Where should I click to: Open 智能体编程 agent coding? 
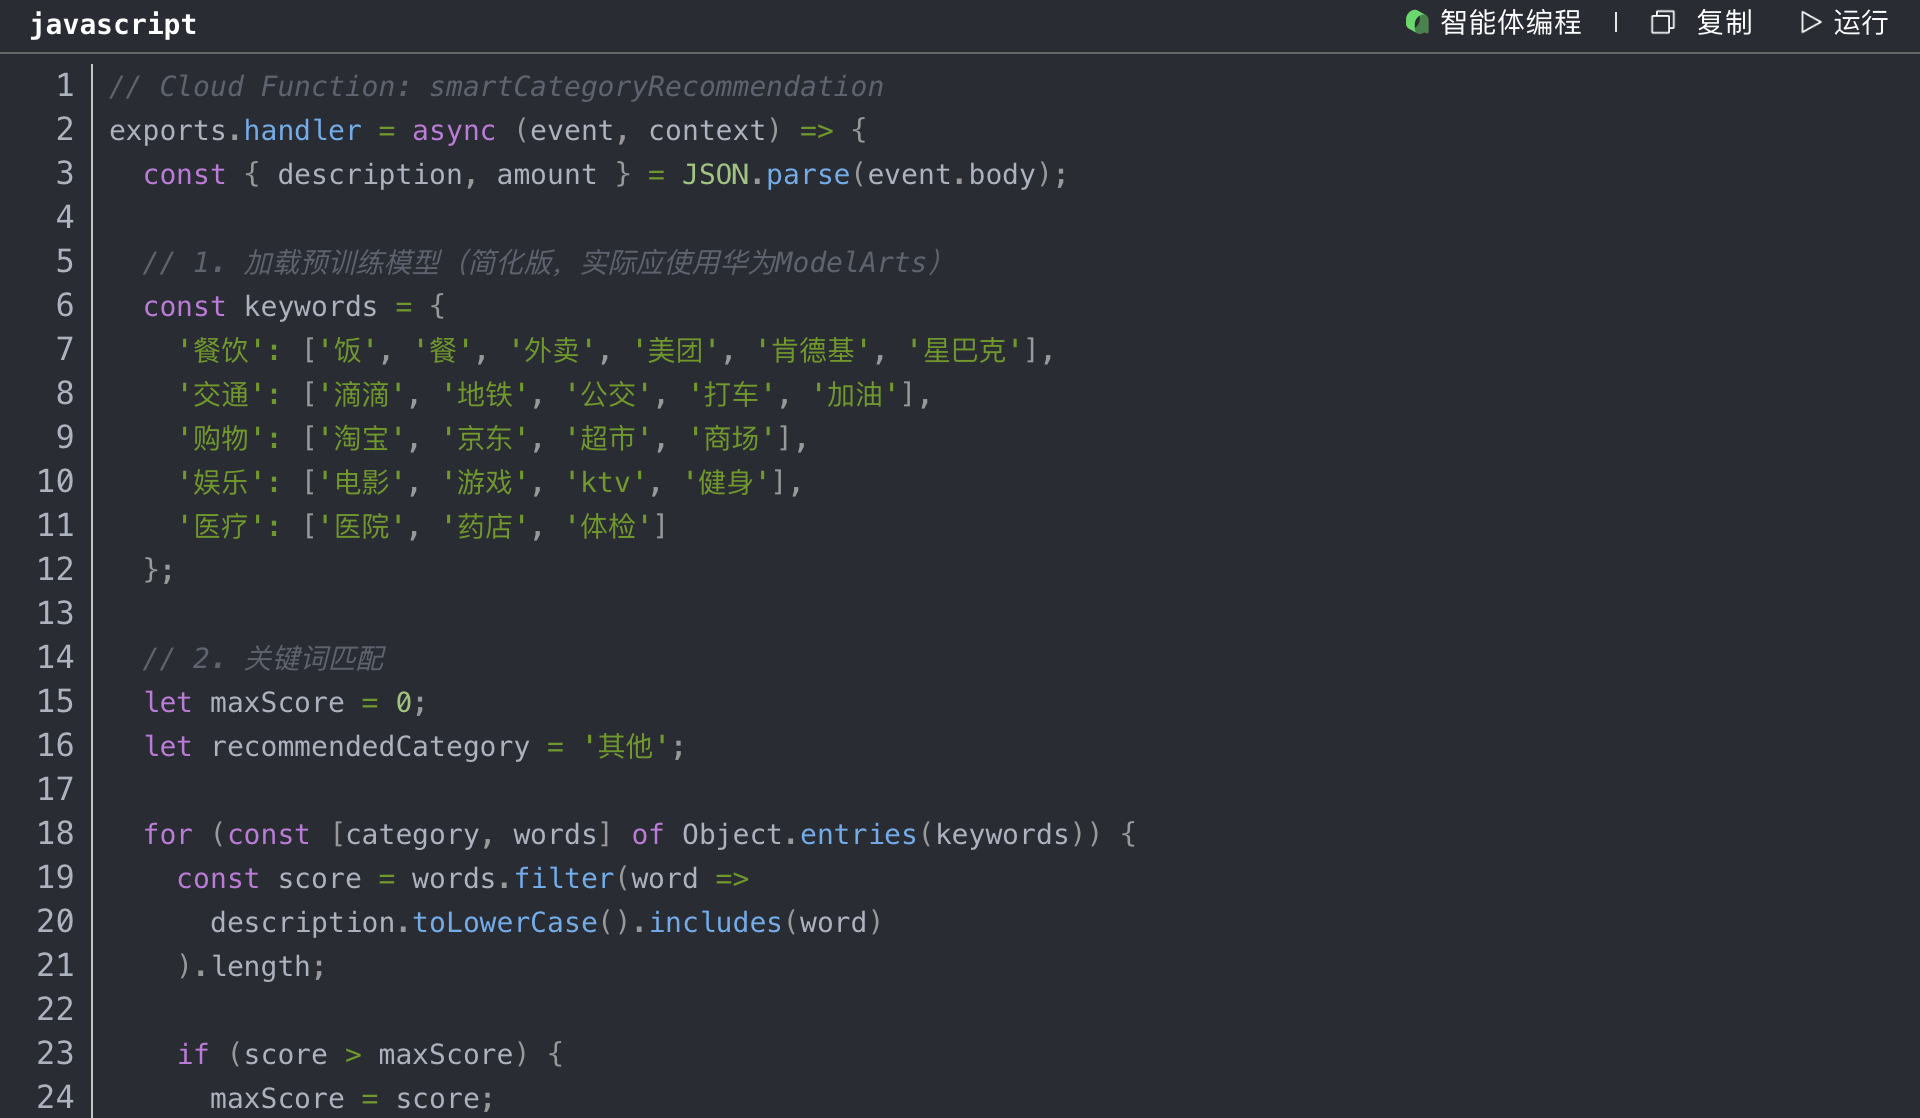point(1509,22)
